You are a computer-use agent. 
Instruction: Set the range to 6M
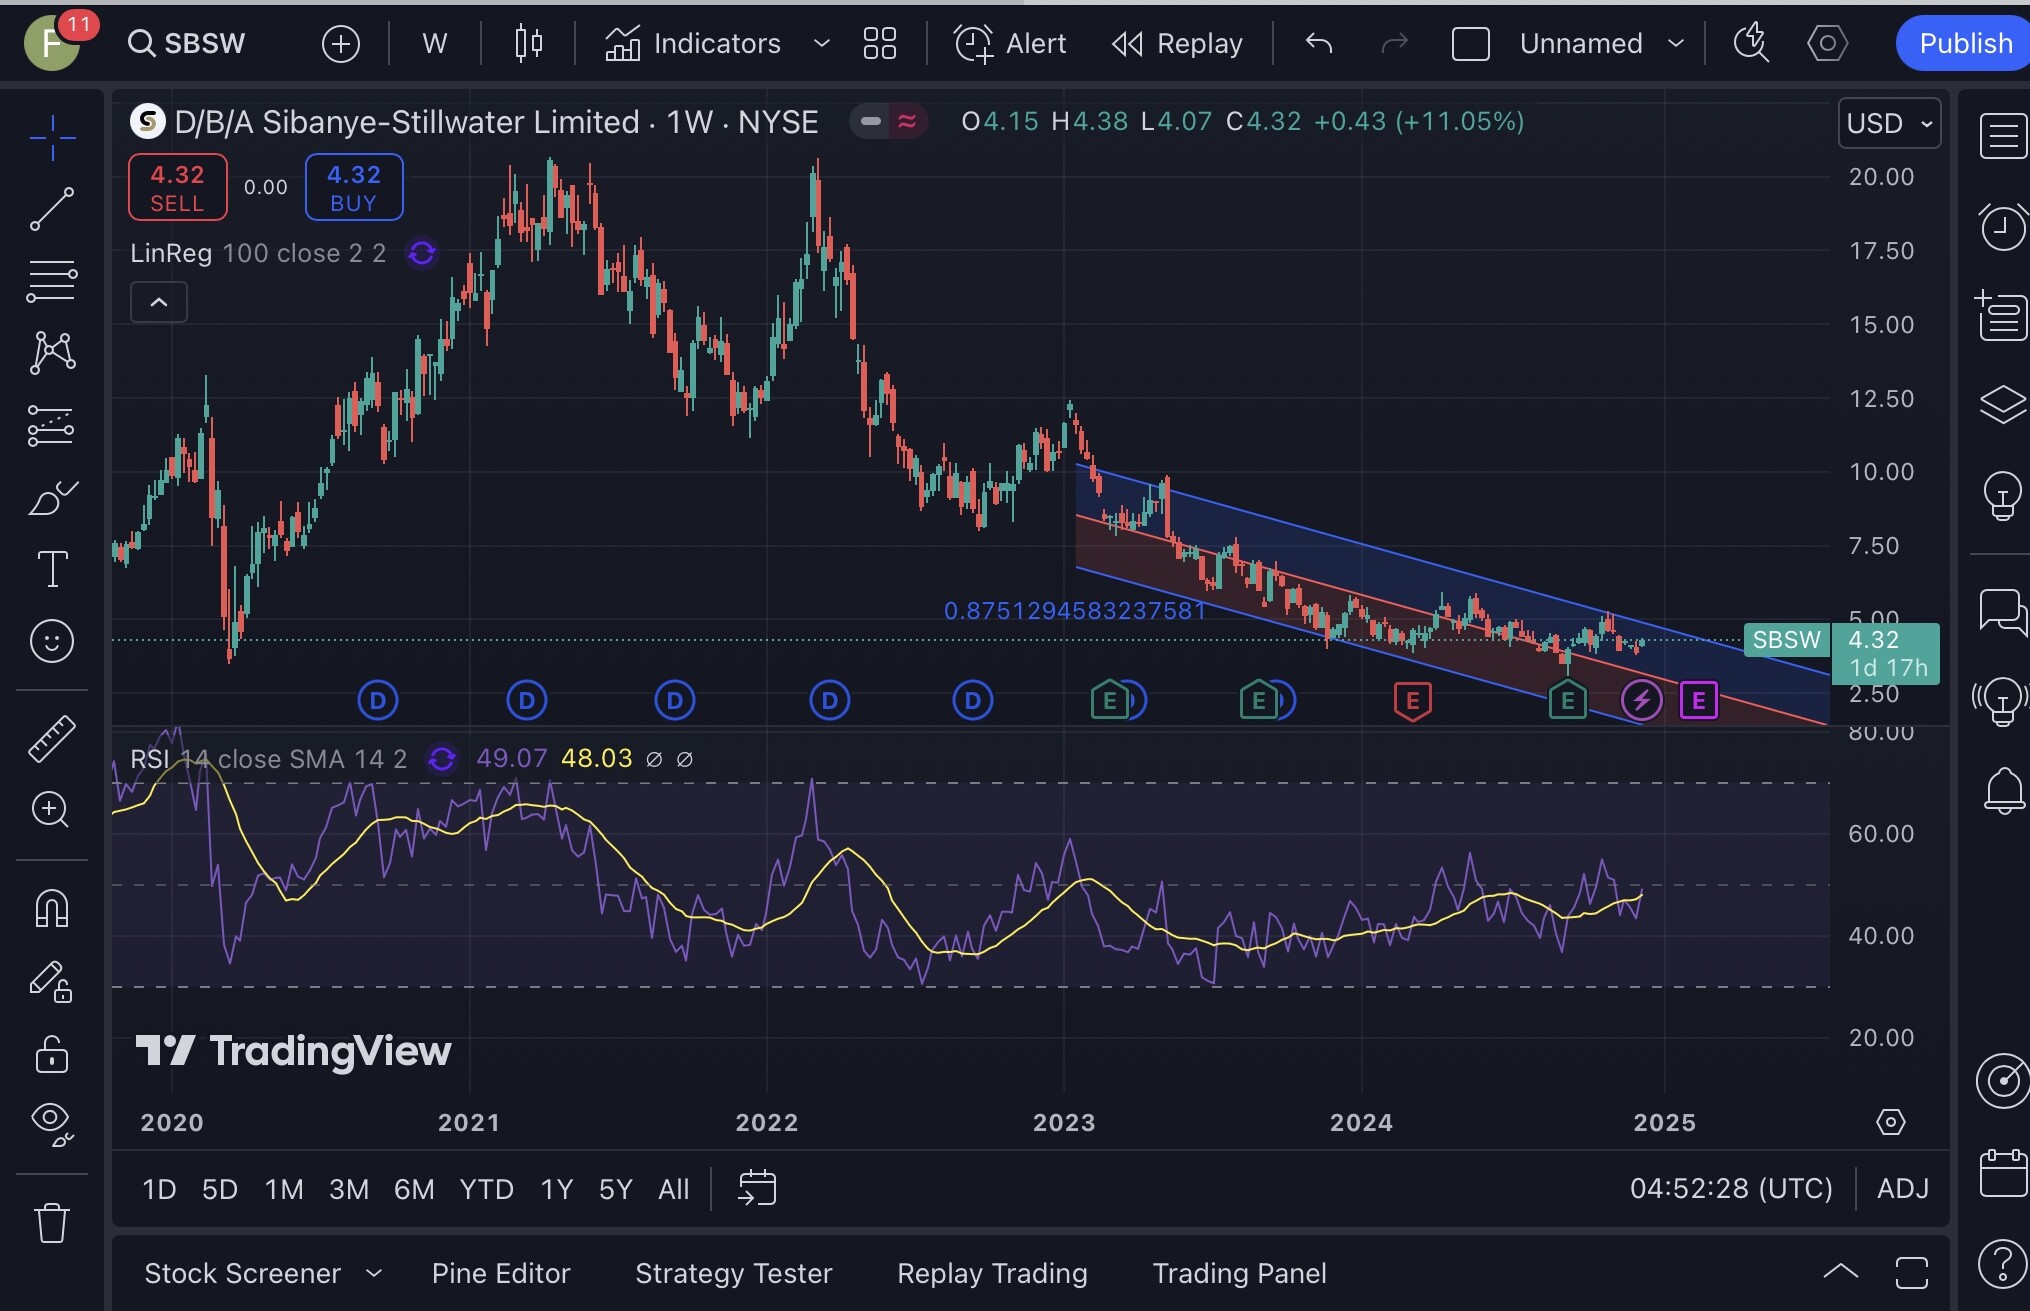click(414, 1189)
